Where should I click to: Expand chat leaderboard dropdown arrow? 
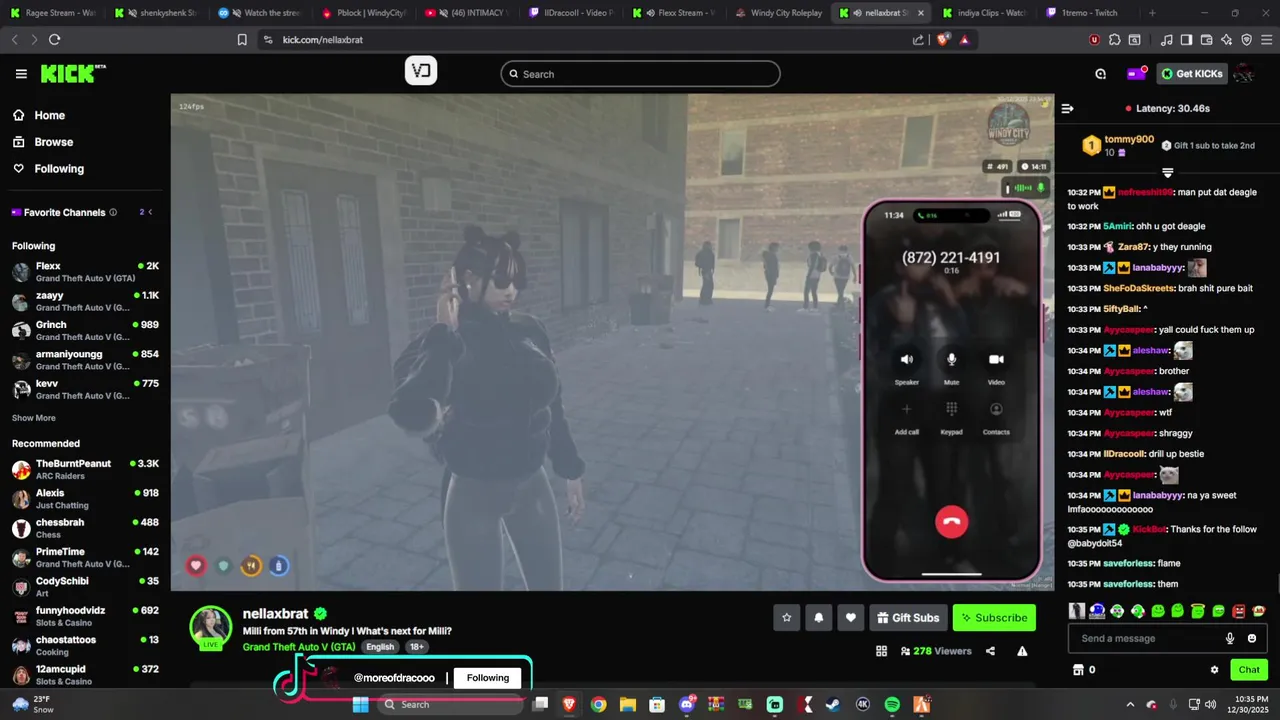(x=1167, y=173)
